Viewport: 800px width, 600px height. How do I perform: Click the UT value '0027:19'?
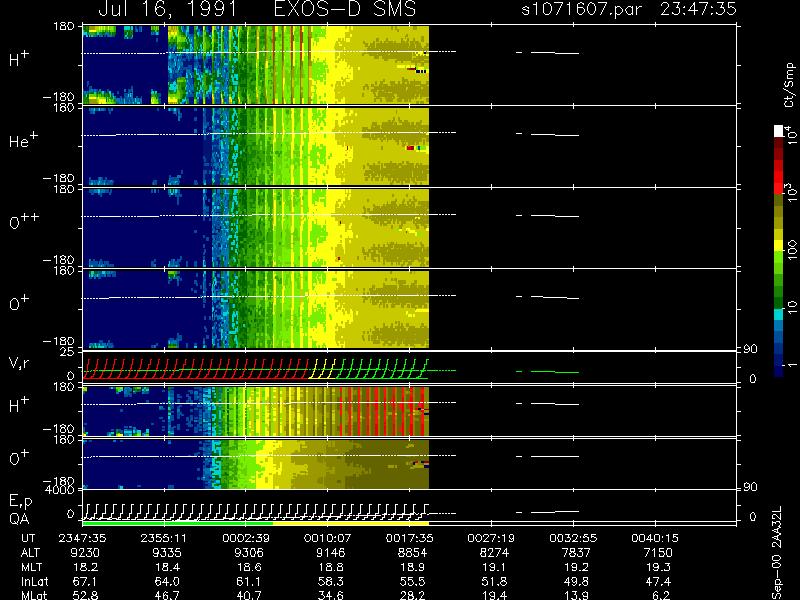point(491,538)
